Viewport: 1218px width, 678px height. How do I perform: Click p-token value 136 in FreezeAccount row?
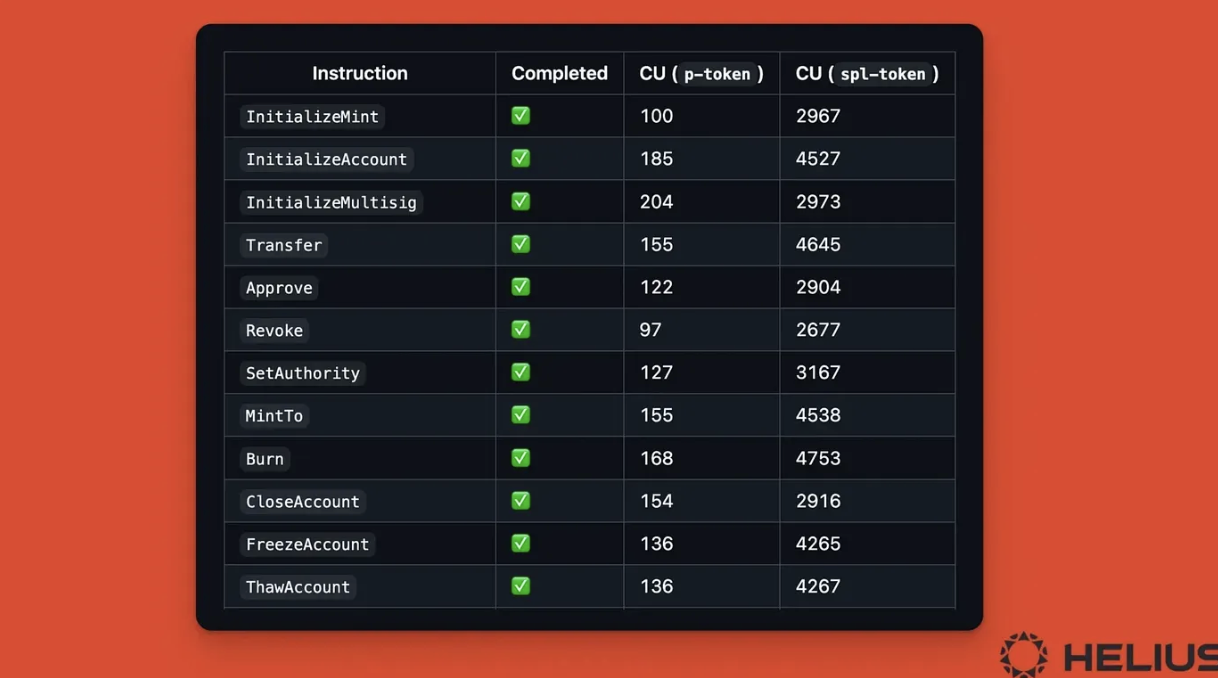[656, 544]
